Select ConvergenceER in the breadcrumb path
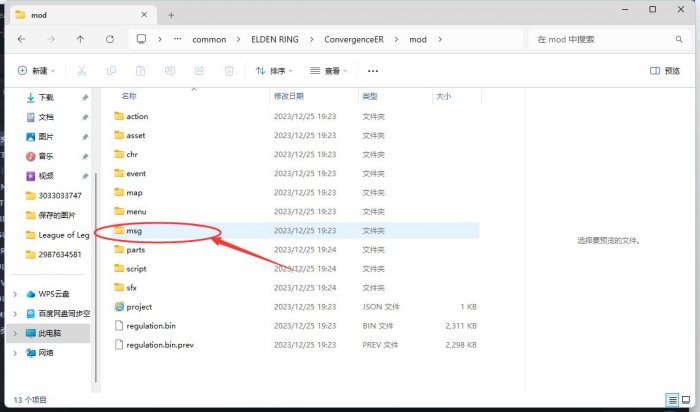This screenshot has width=700, height=412. [x=354, y=39]
